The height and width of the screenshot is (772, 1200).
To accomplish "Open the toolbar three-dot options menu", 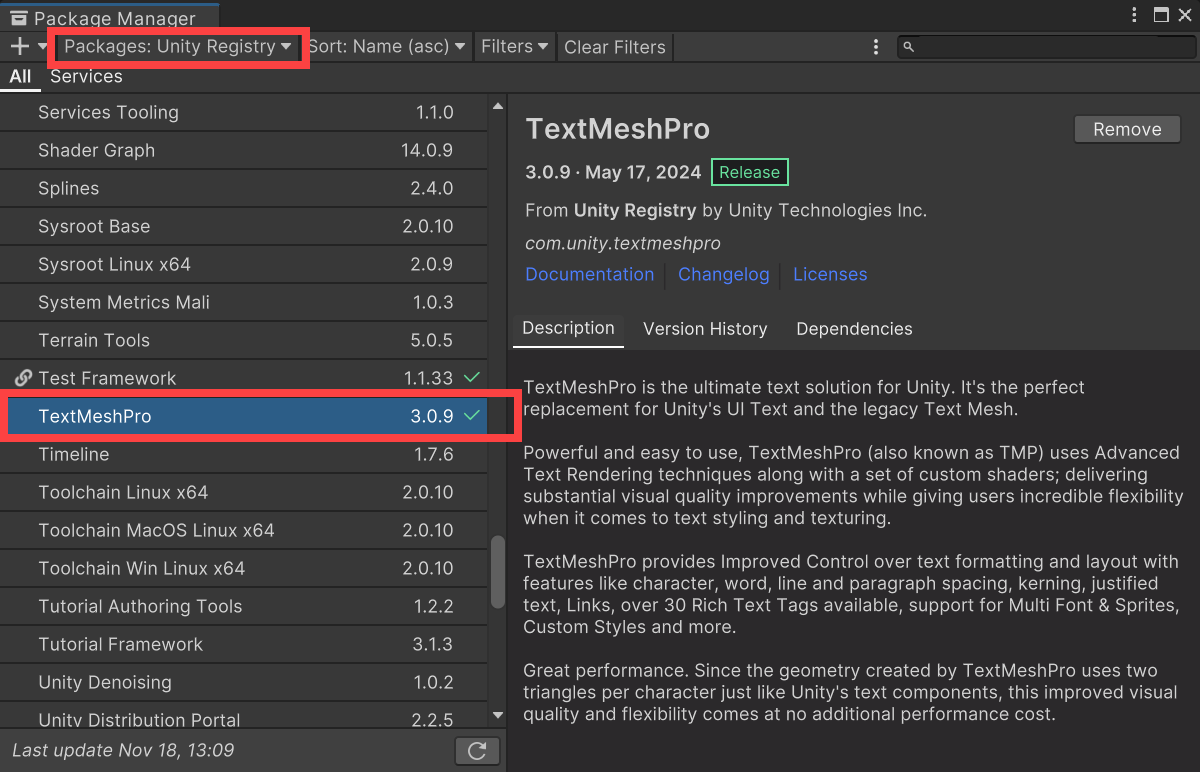I will [876, 47].
